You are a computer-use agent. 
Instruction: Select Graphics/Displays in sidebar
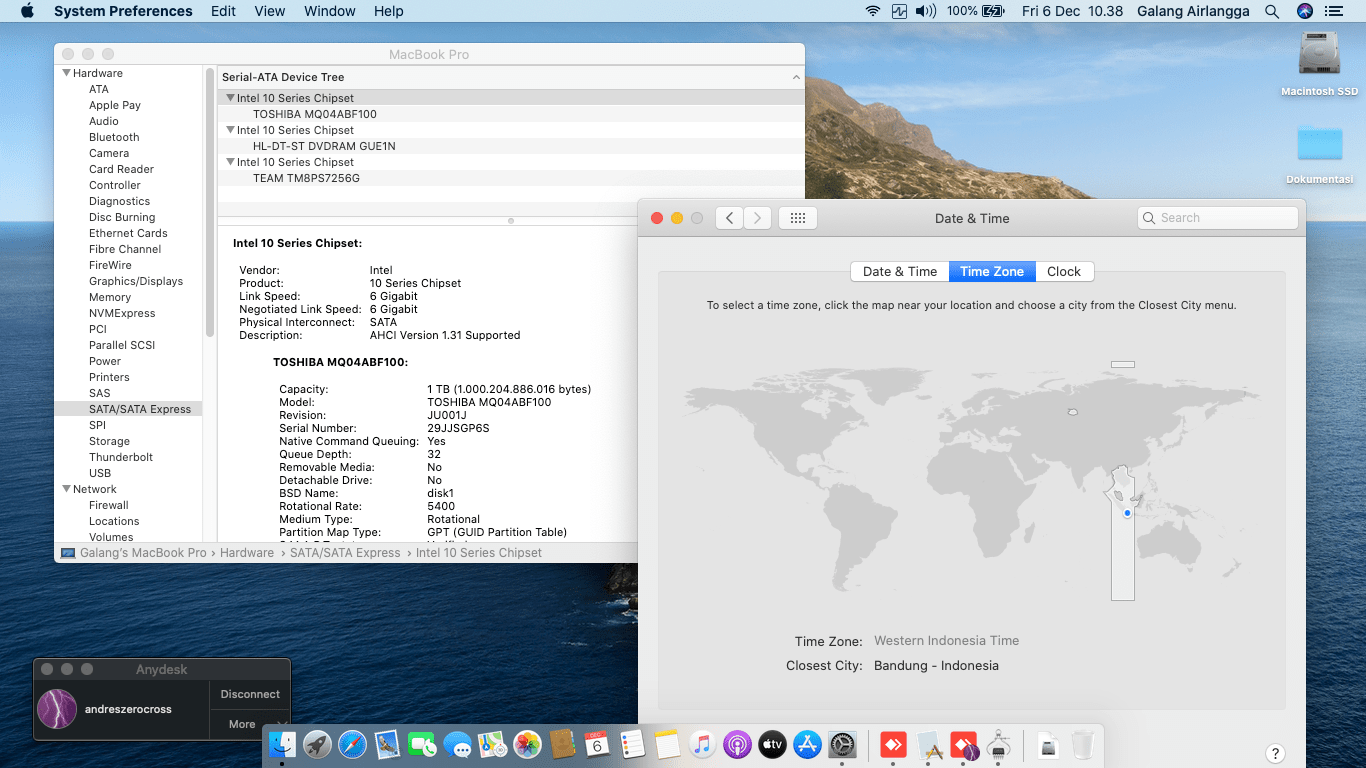pos(136,281)
